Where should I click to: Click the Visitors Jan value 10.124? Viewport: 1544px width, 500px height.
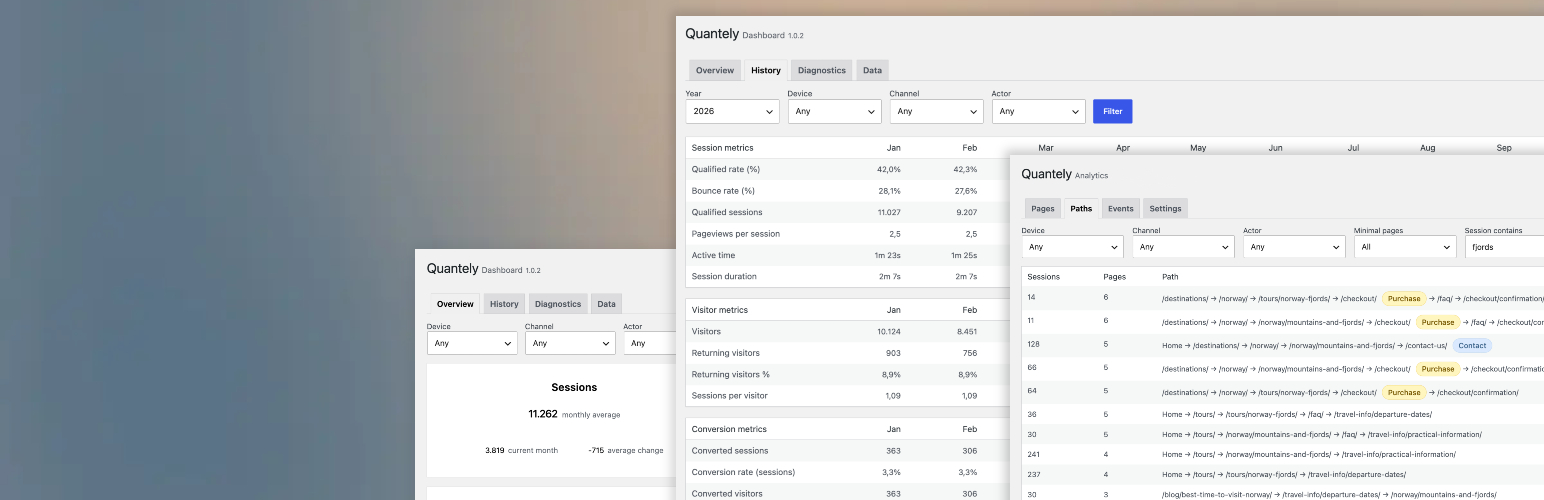[x=889, y=331]
